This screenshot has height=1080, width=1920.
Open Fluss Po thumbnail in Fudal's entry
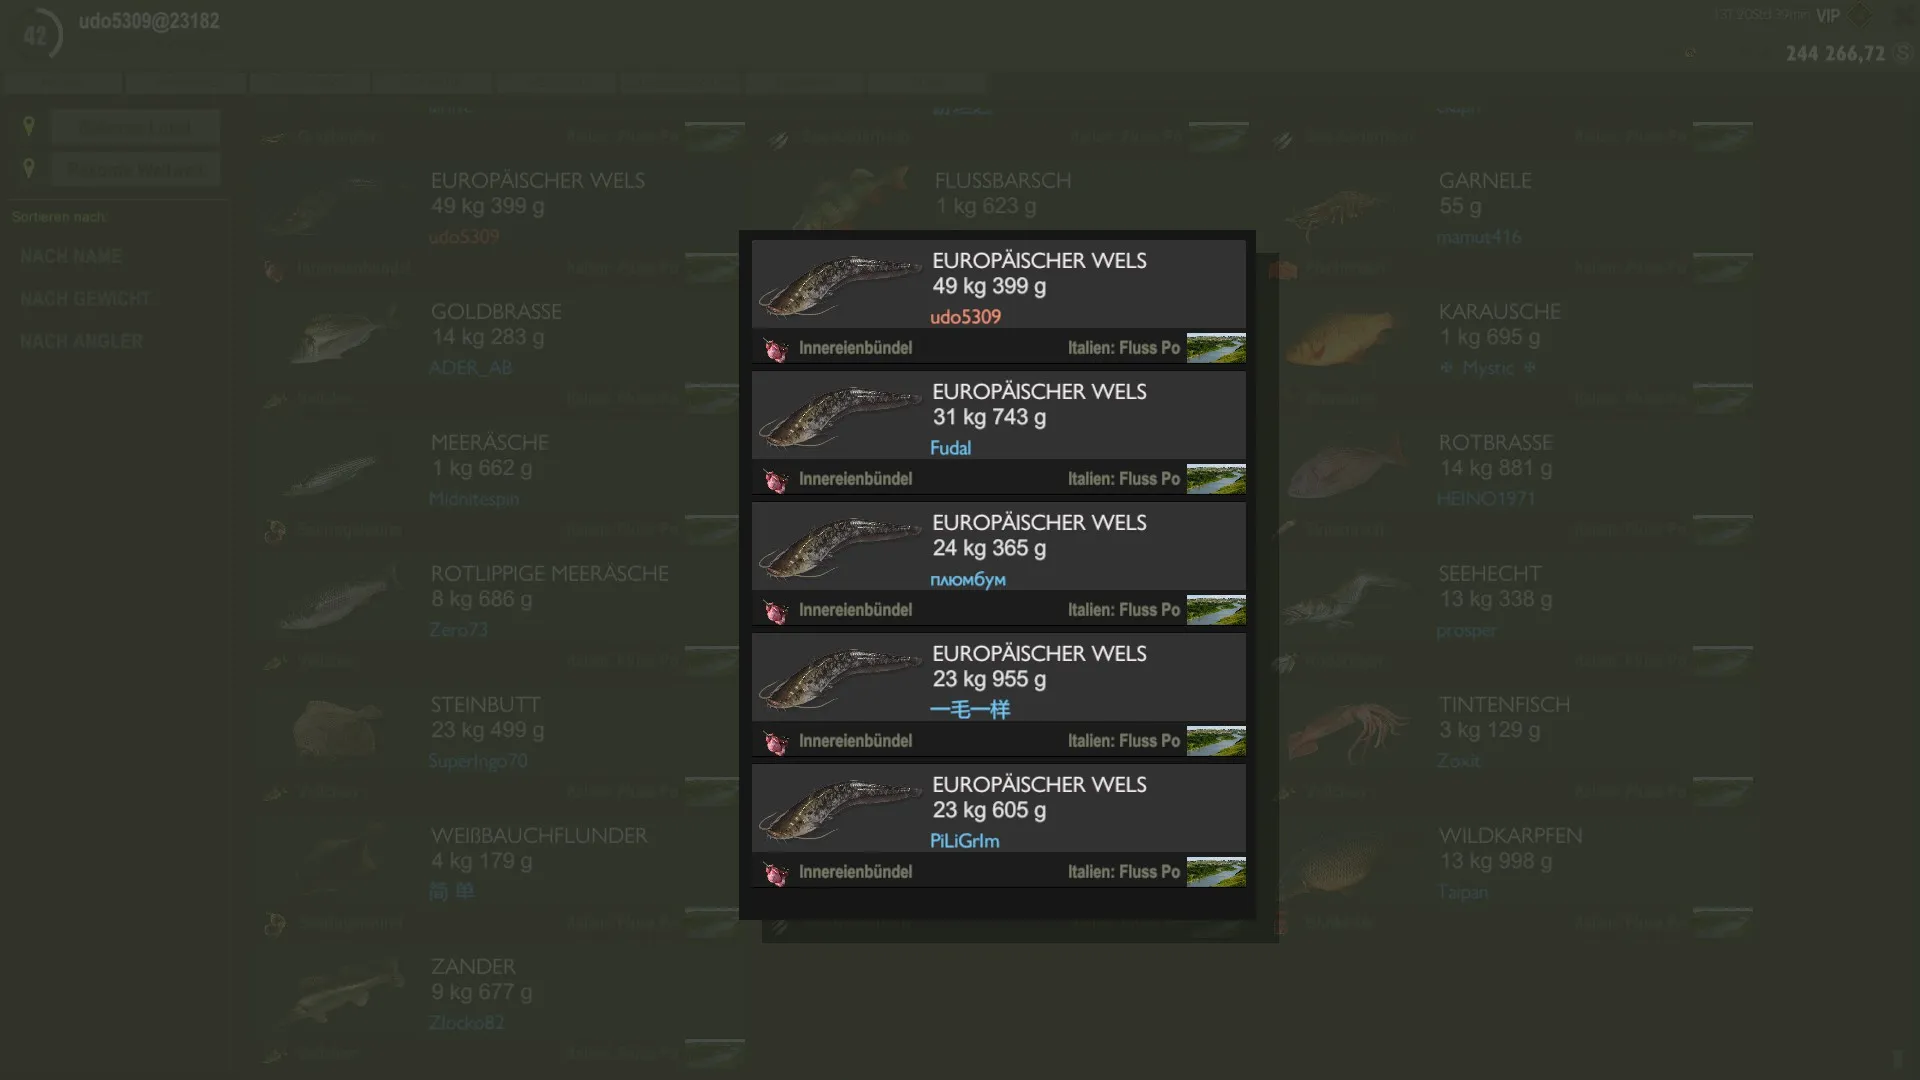tap(1216, 479)
